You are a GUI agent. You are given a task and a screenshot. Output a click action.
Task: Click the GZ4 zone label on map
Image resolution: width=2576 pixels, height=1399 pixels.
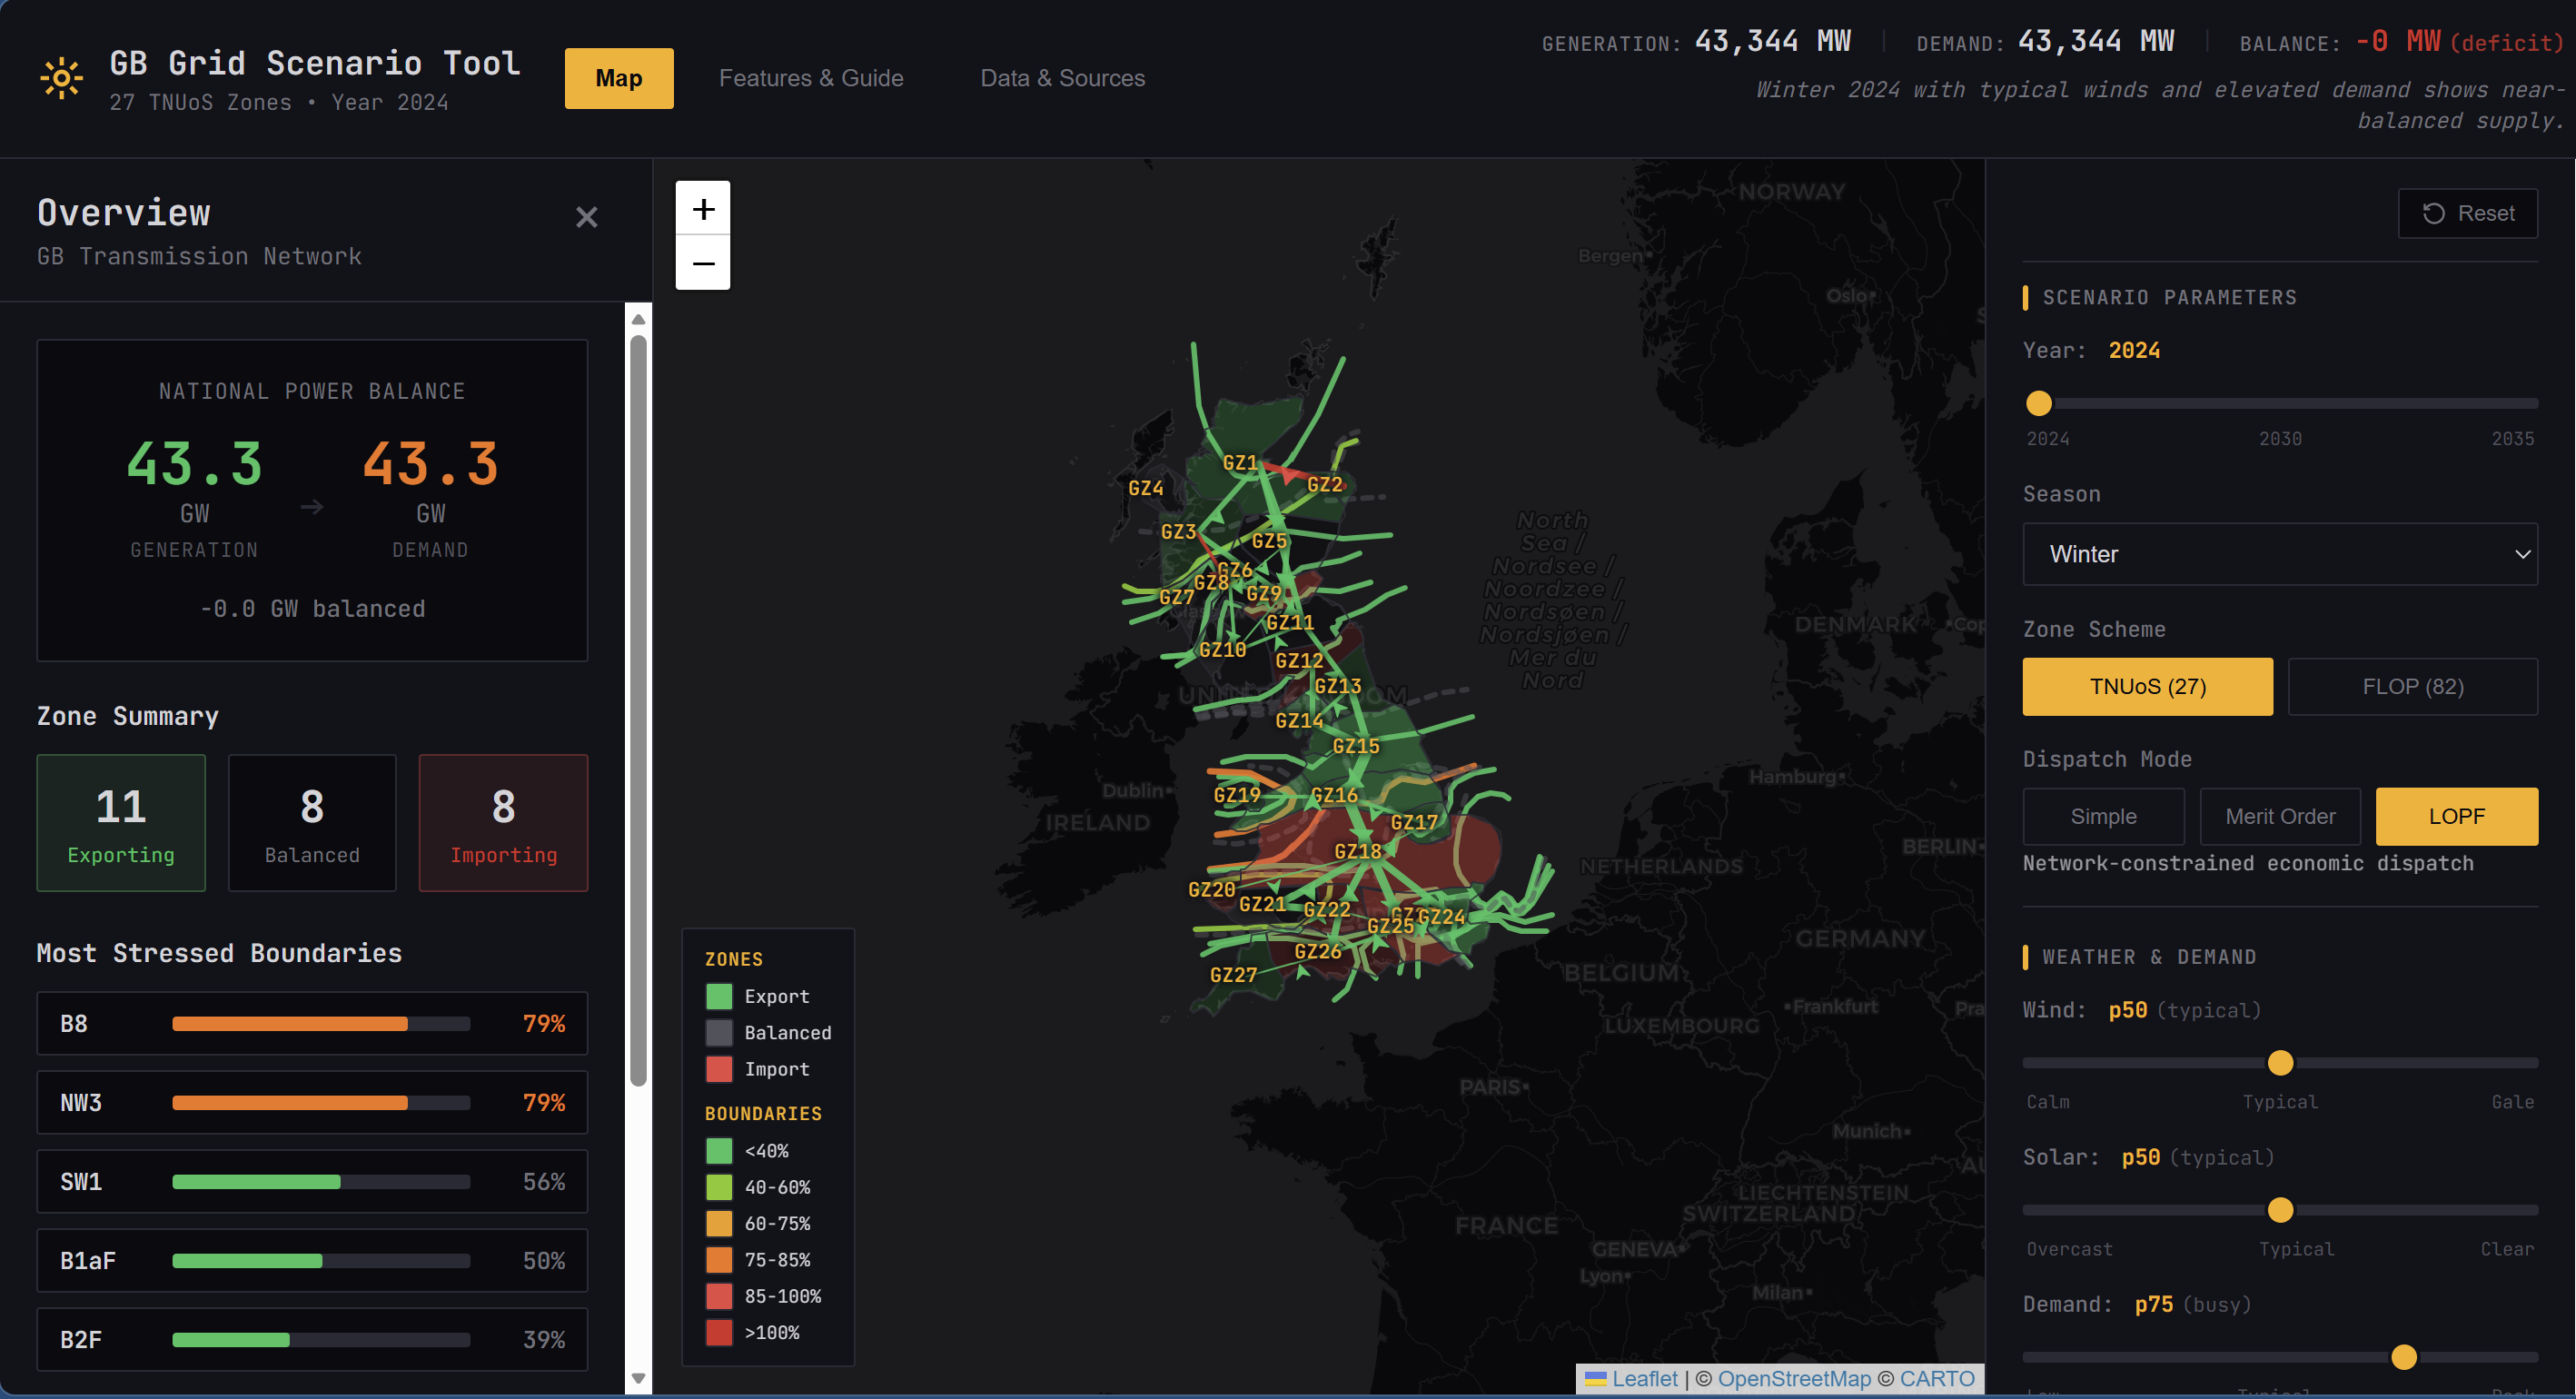click(x=1146, y=488)
